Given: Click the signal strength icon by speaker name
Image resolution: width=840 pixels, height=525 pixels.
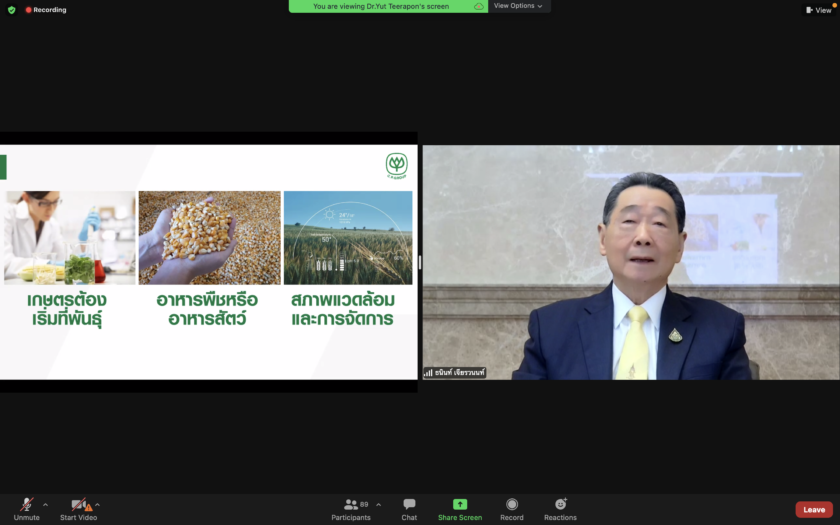Looking at the screenshot, I should coord(429,373).
